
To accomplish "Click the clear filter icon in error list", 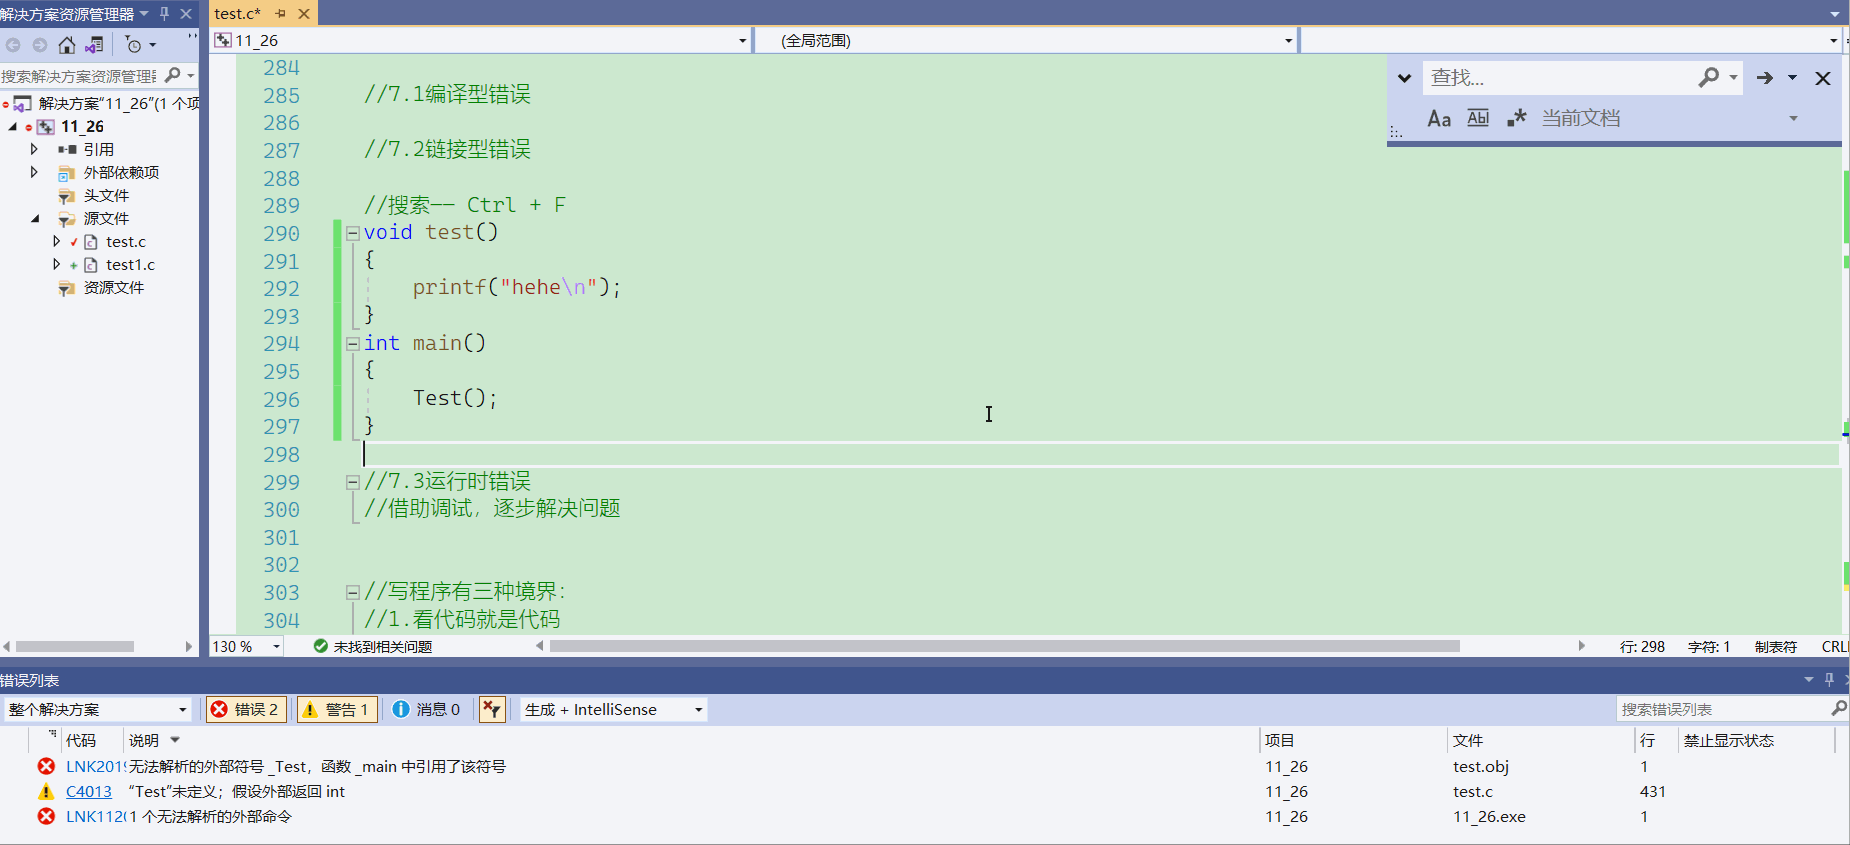I will coord(491,709).
